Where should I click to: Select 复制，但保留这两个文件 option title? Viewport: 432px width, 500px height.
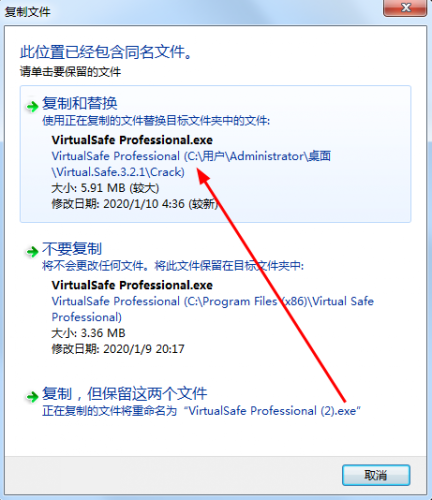coord(125,394)
